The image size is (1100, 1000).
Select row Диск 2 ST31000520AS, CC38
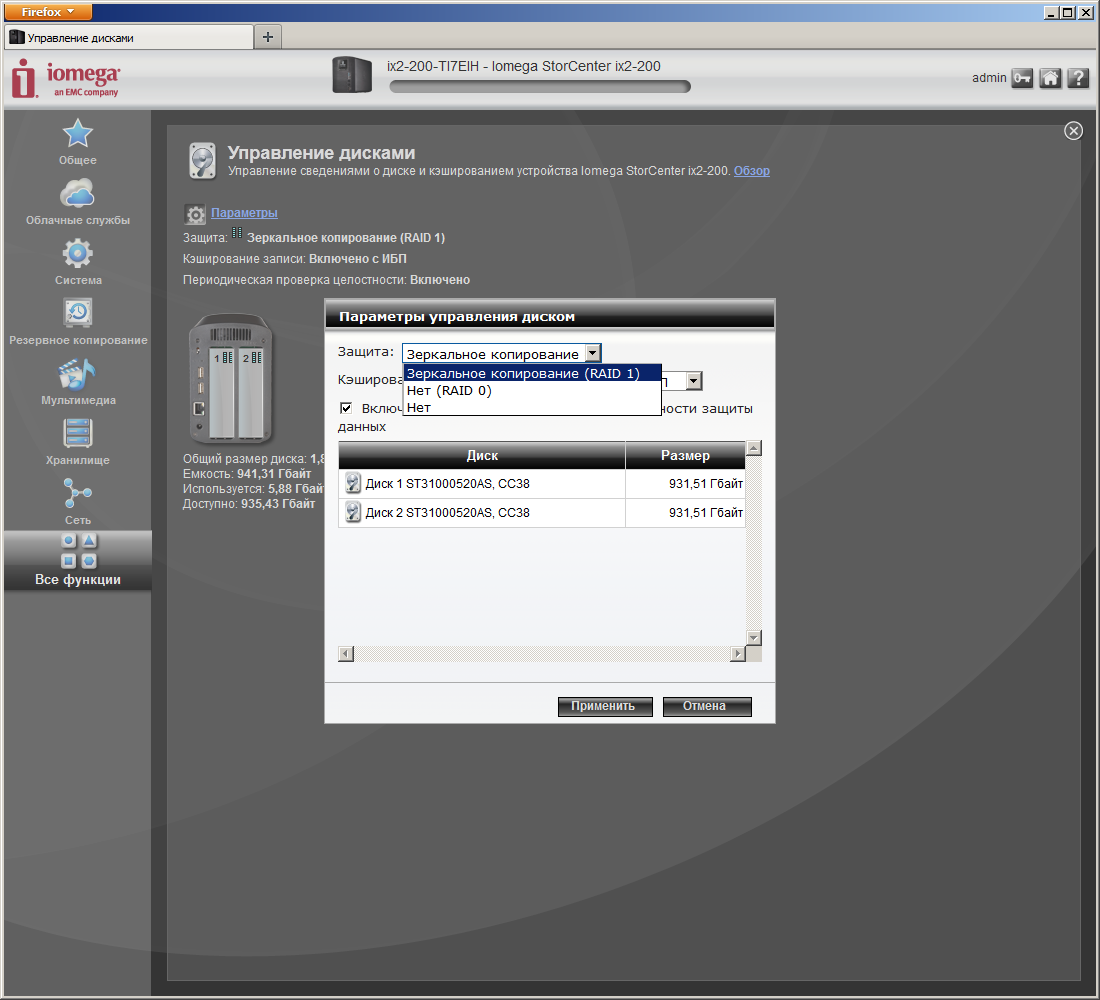(542, 513)
